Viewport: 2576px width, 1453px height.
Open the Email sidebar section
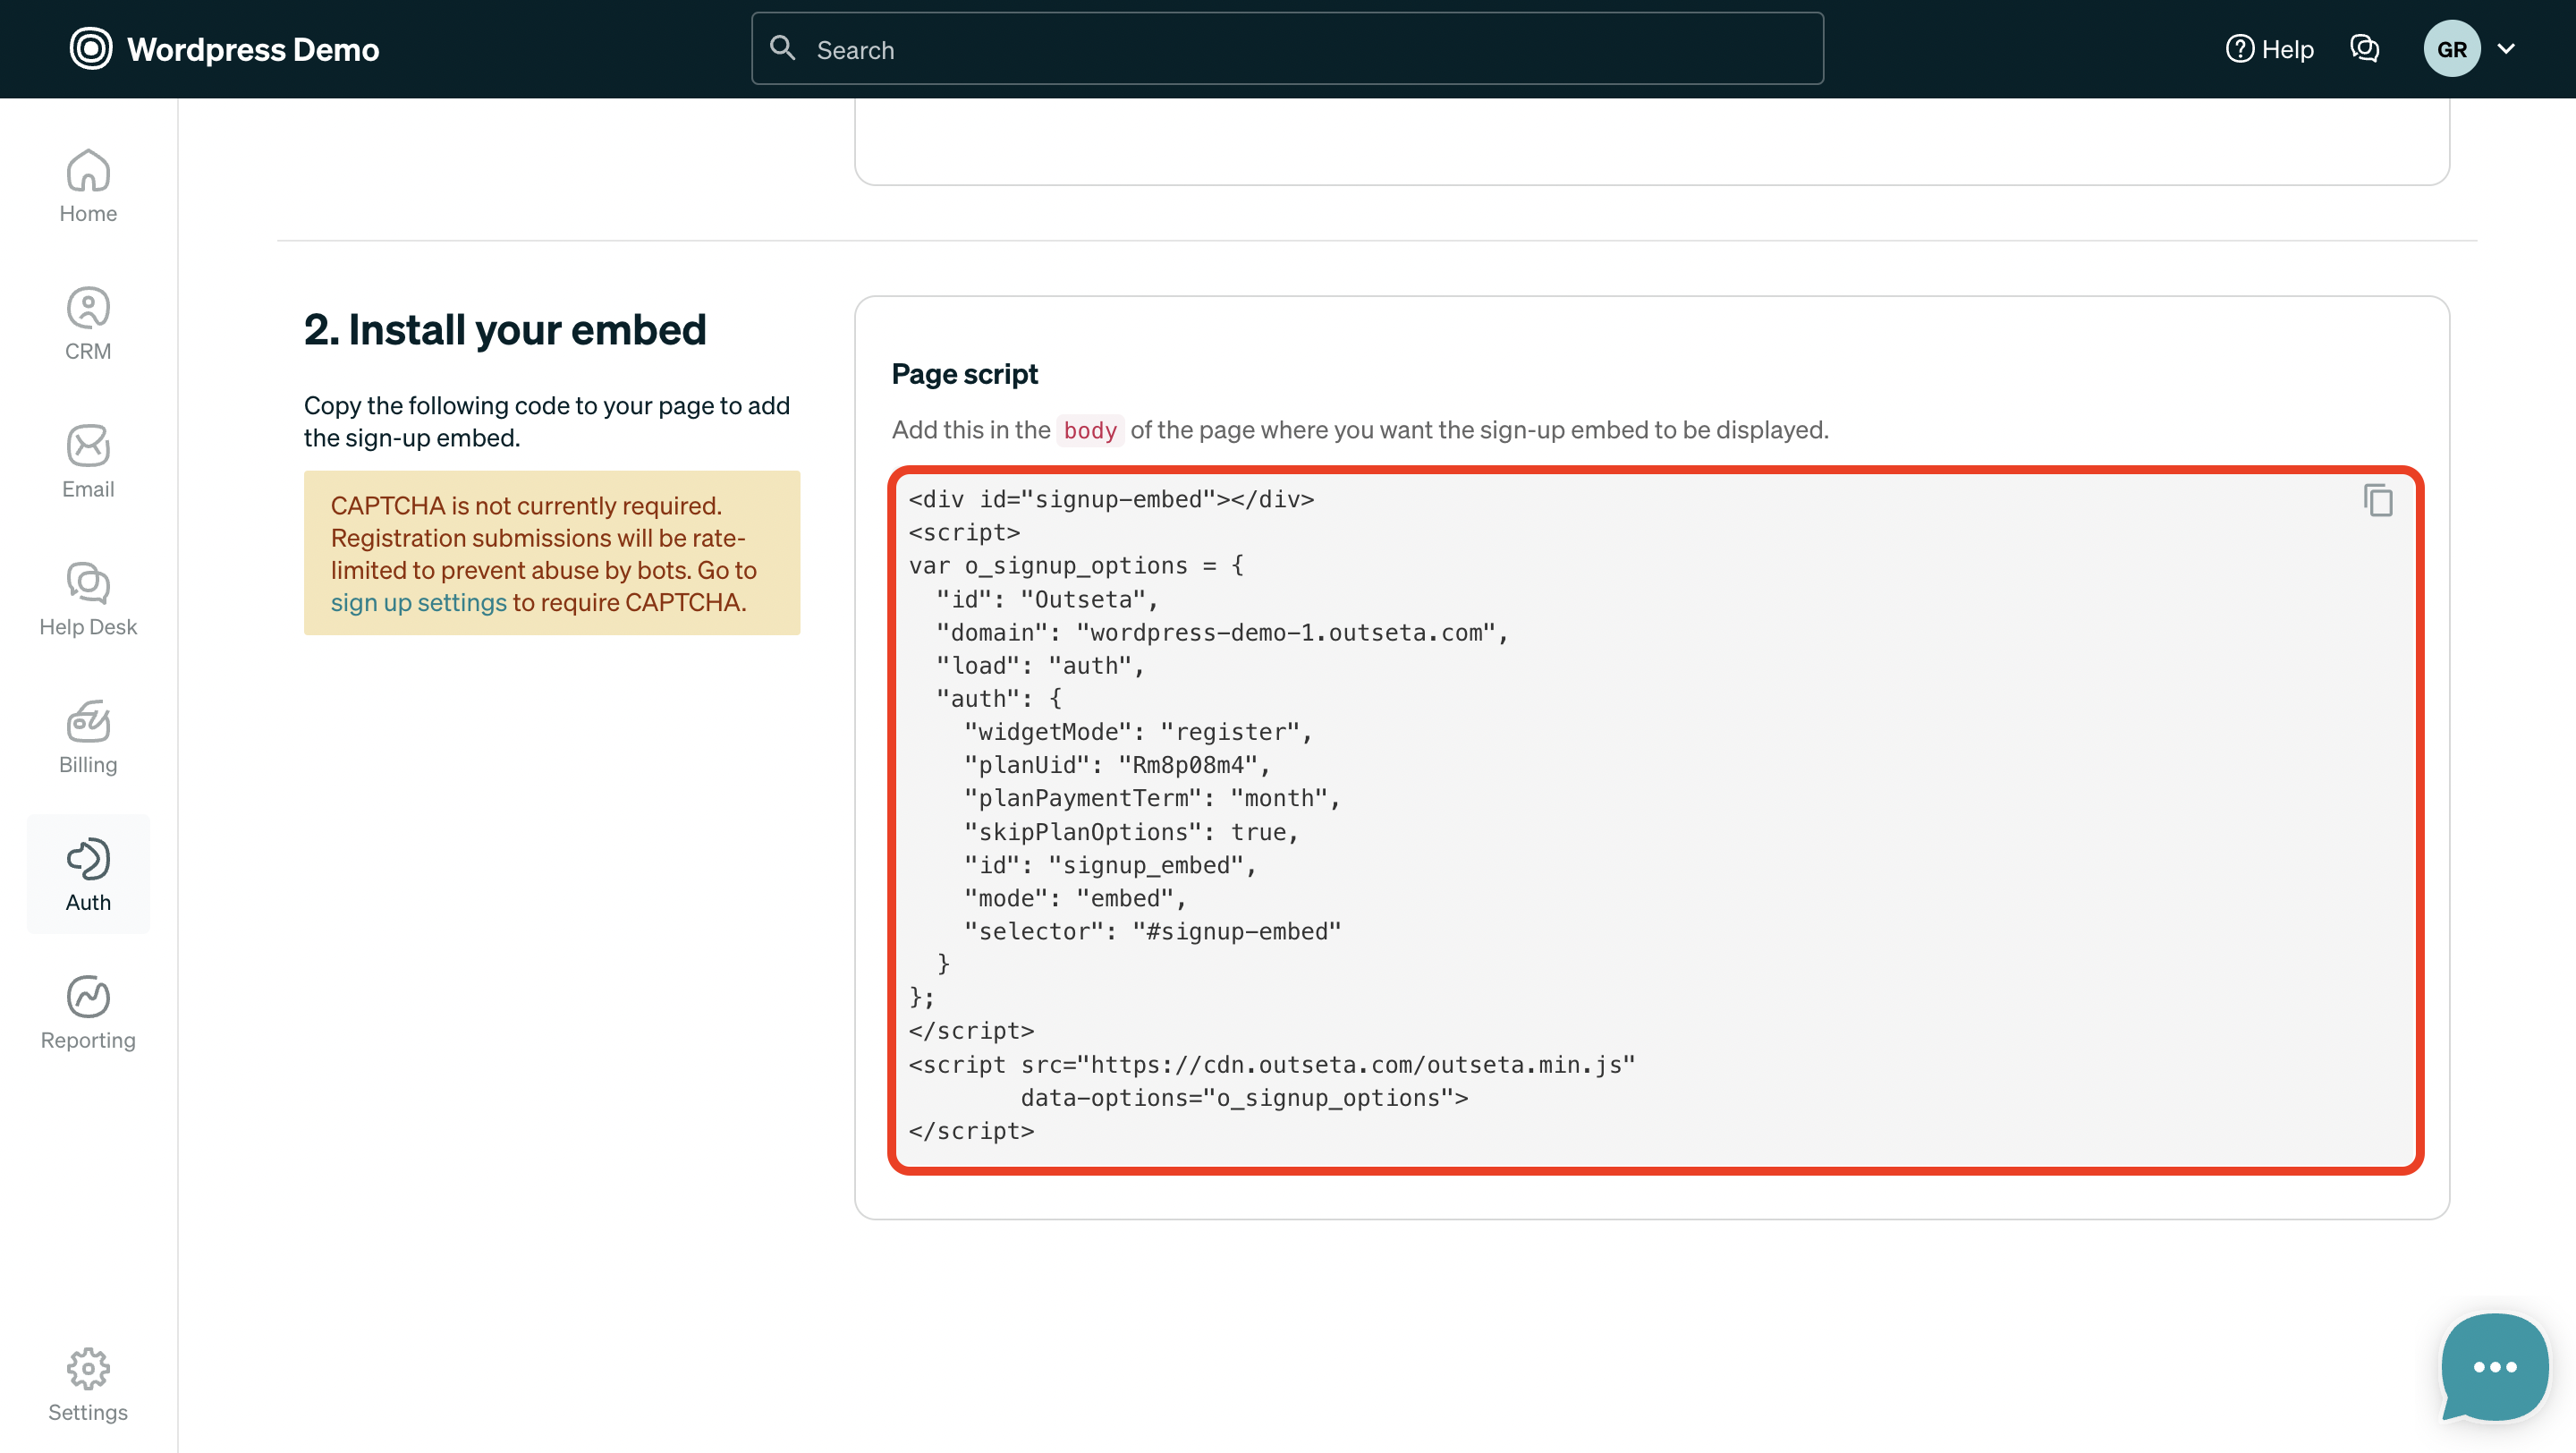(88, 461)
